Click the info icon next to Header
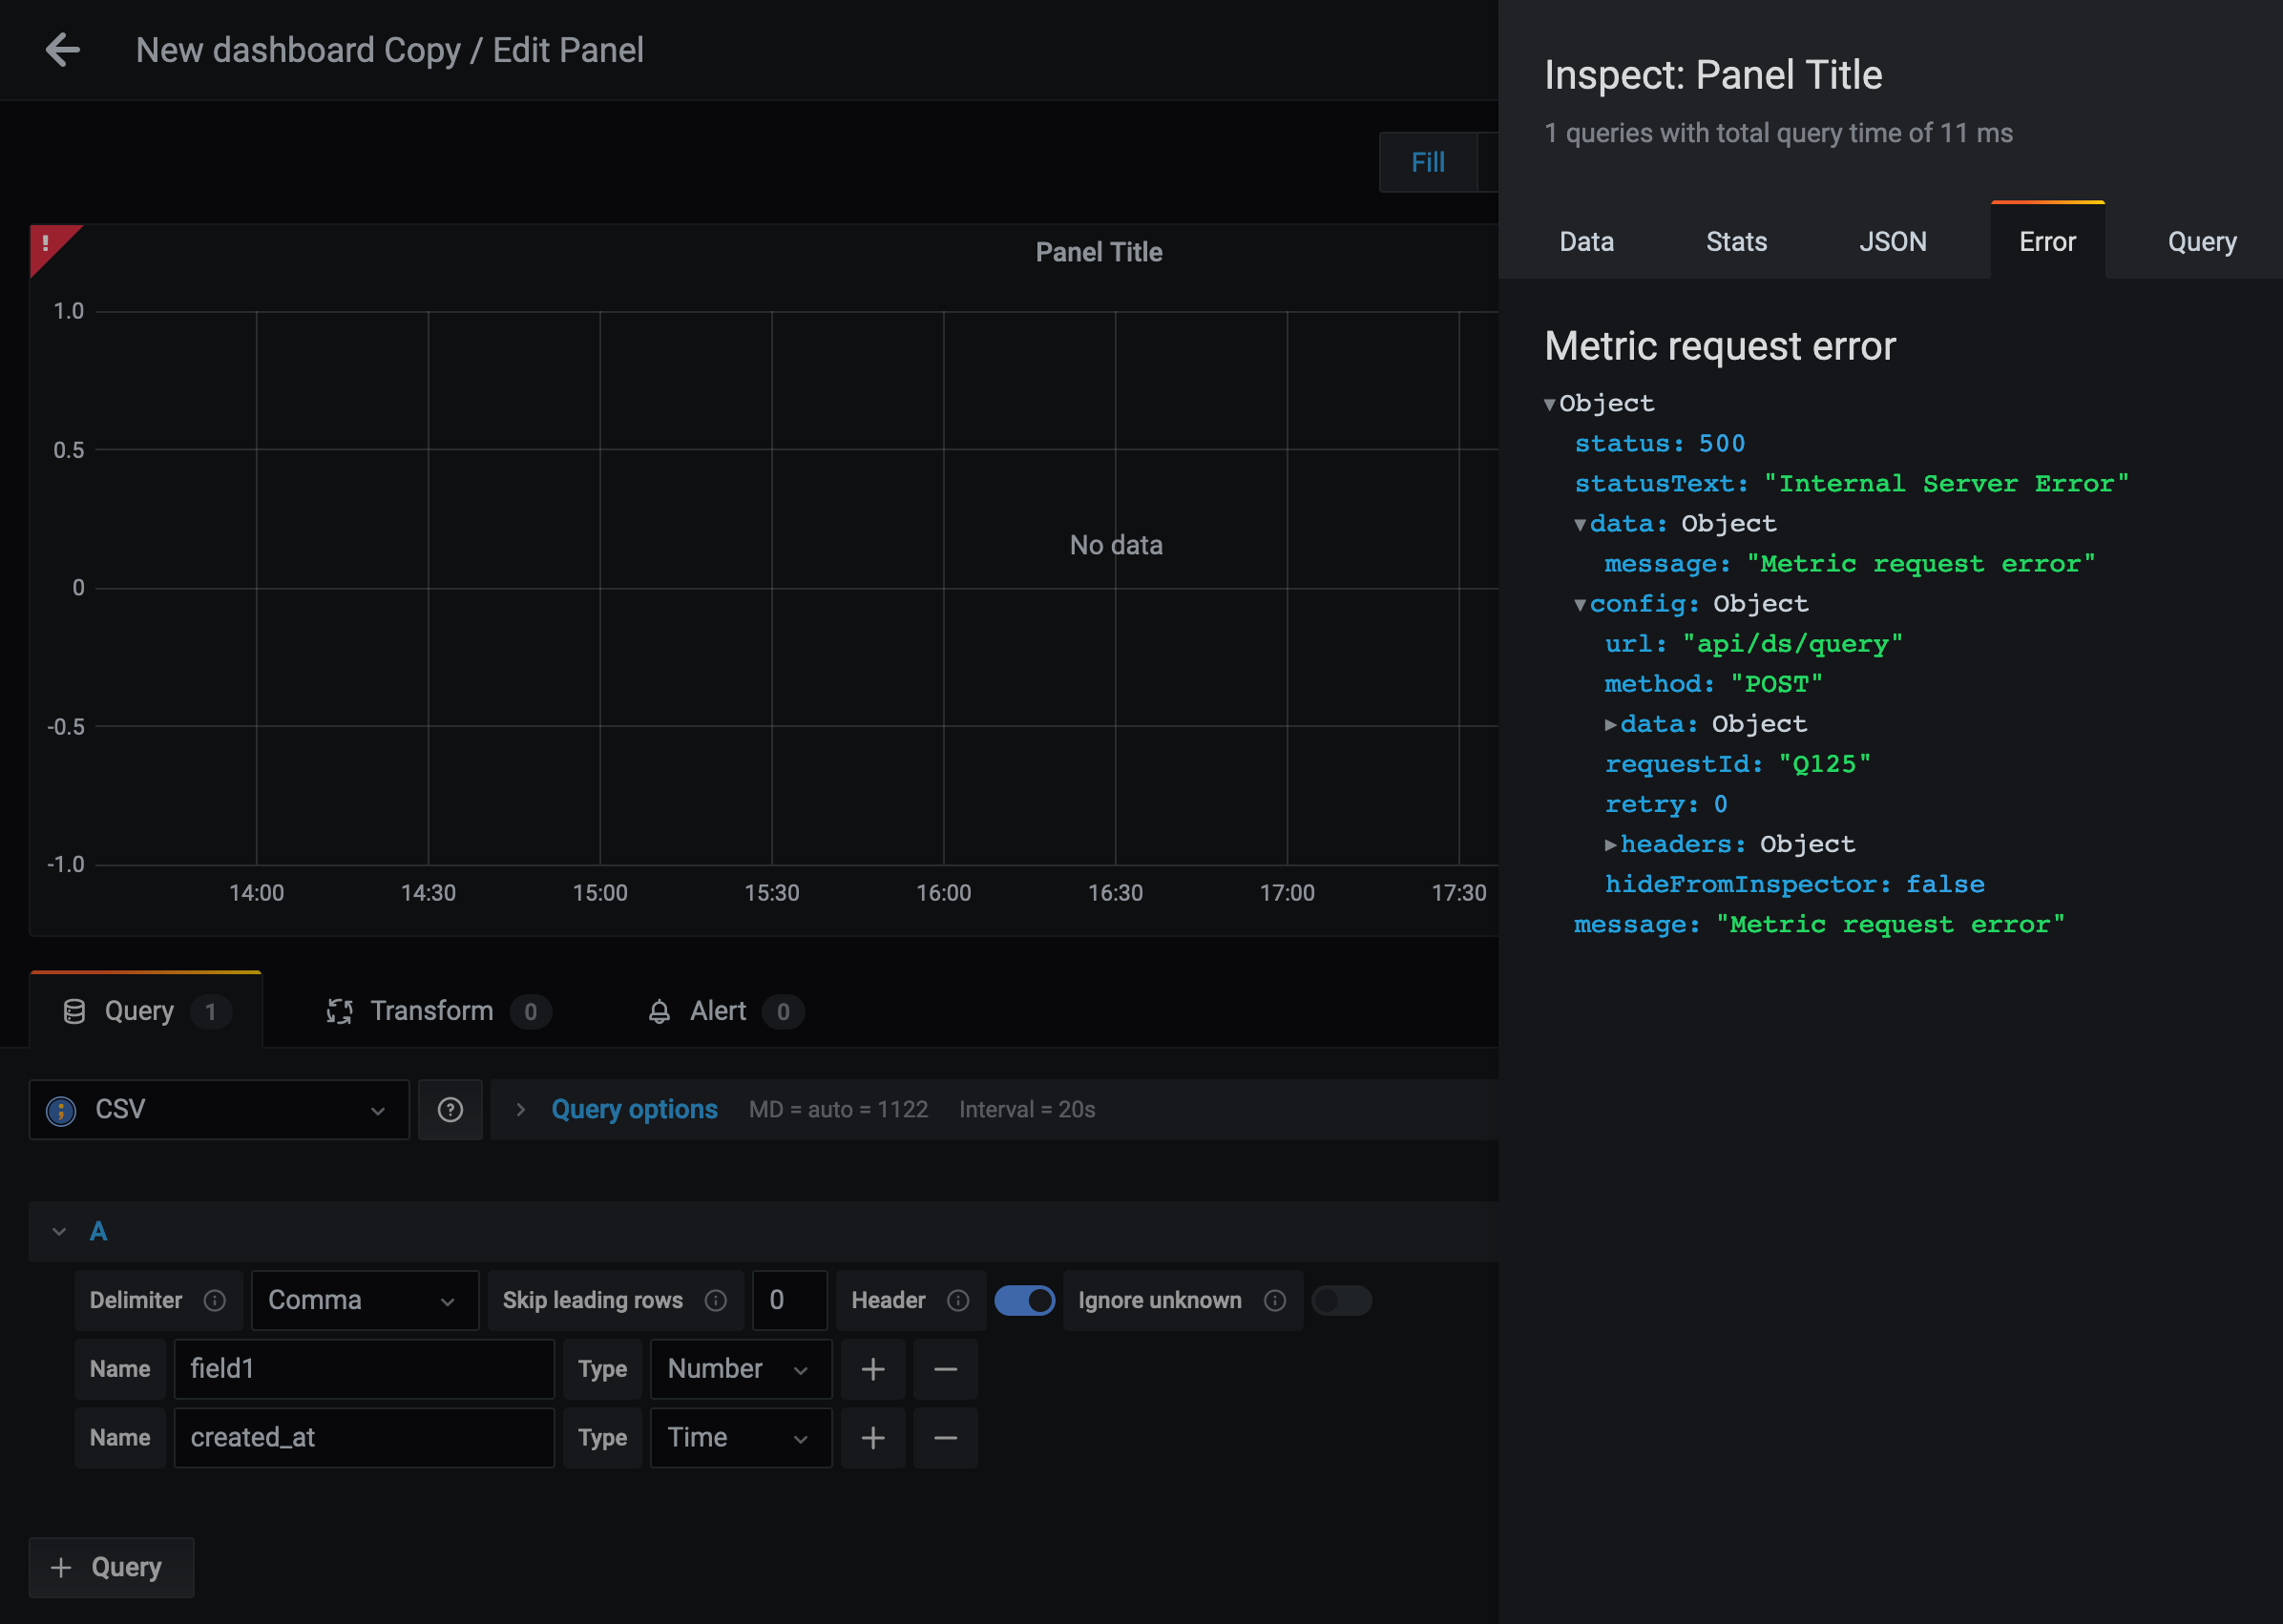Screen dimensions: 2283x1624 pos(957,1300)
